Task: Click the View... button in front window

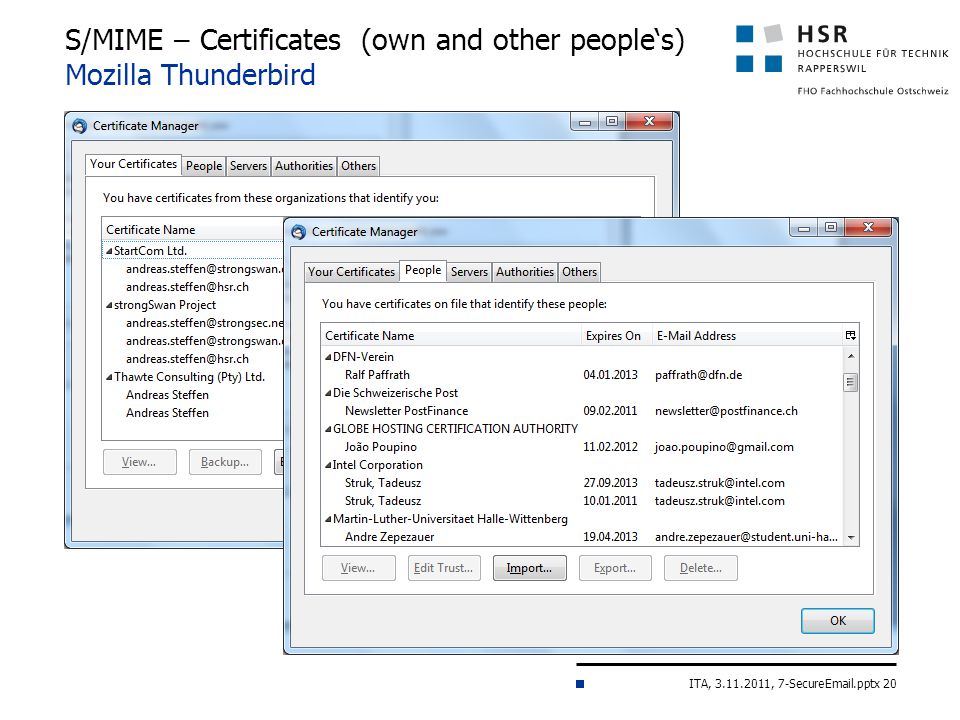Action: click(358, 568)
